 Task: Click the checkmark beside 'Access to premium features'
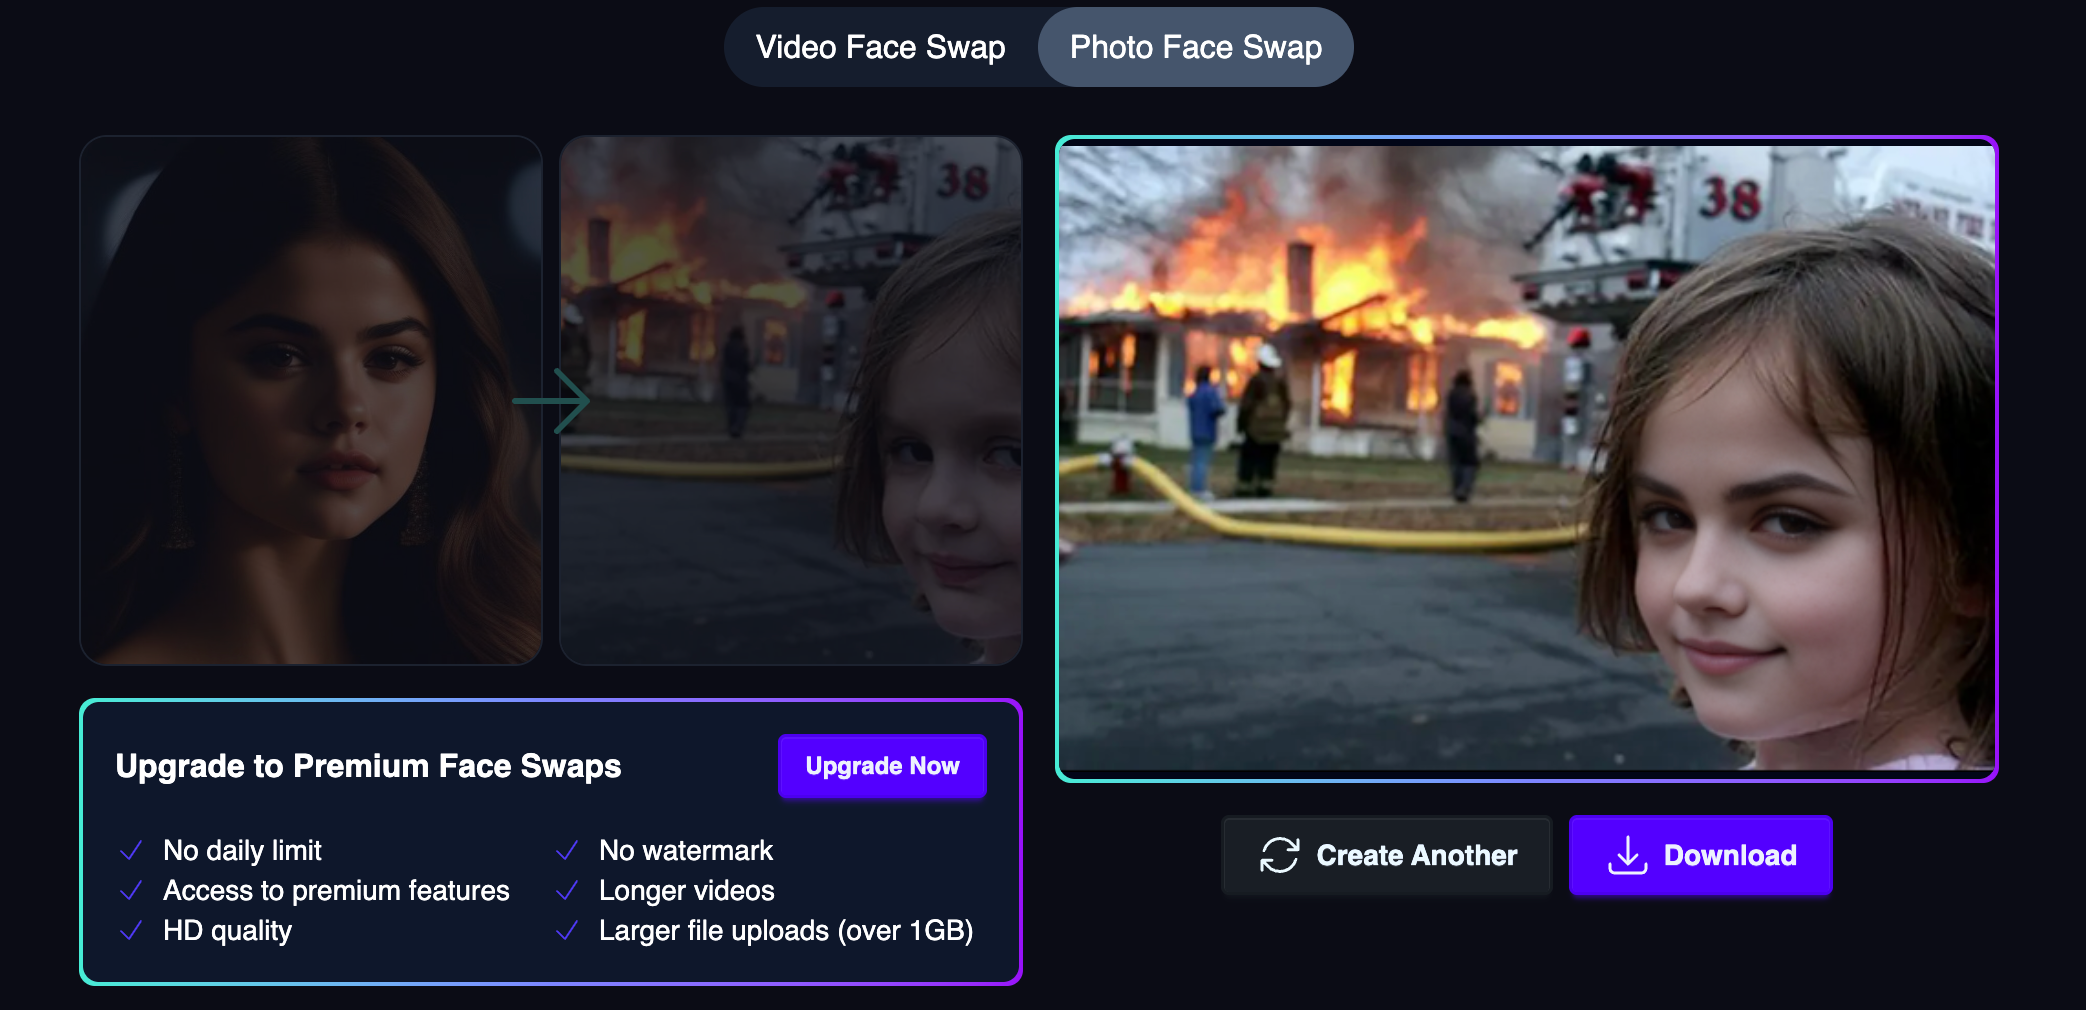click(131, 890)
